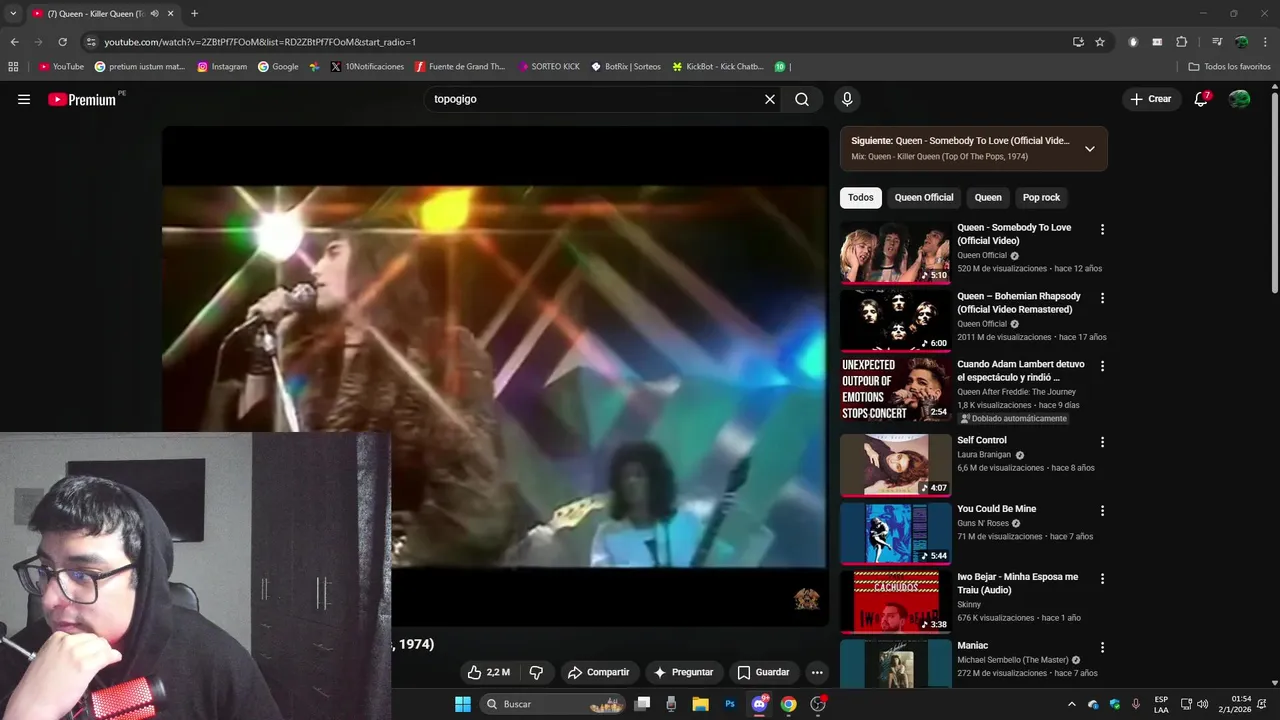Reload the page
The height and width of the screenshot is (720, 1280).
[x=62, y=42]
